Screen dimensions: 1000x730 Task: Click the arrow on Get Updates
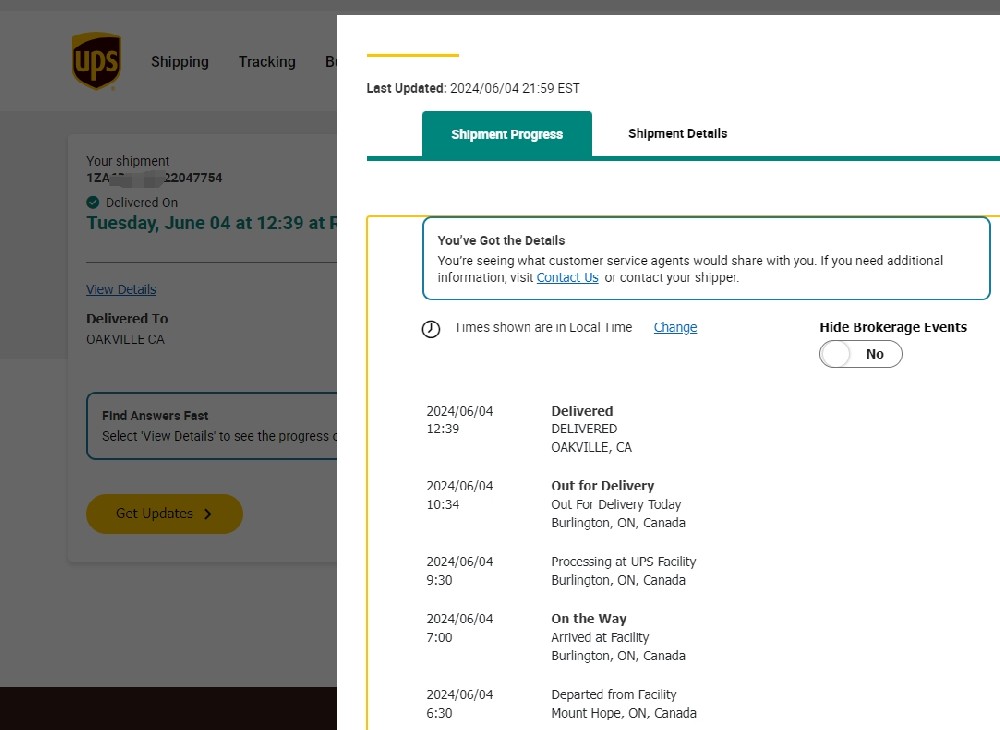pyautogui.click(x=207, y=514)
